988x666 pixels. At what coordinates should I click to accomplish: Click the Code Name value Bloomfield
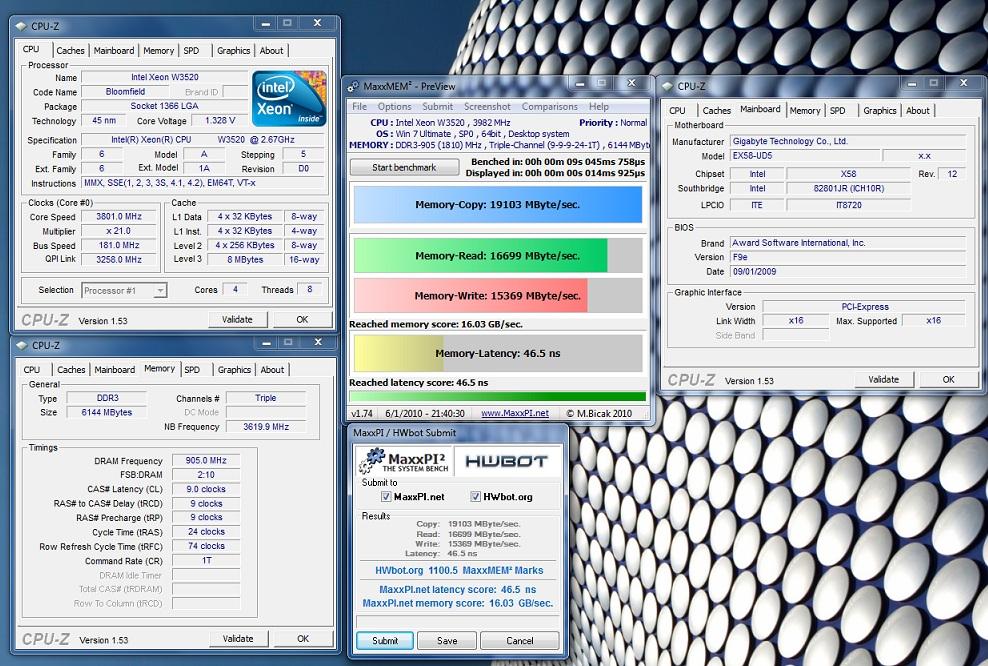point(125,92)
